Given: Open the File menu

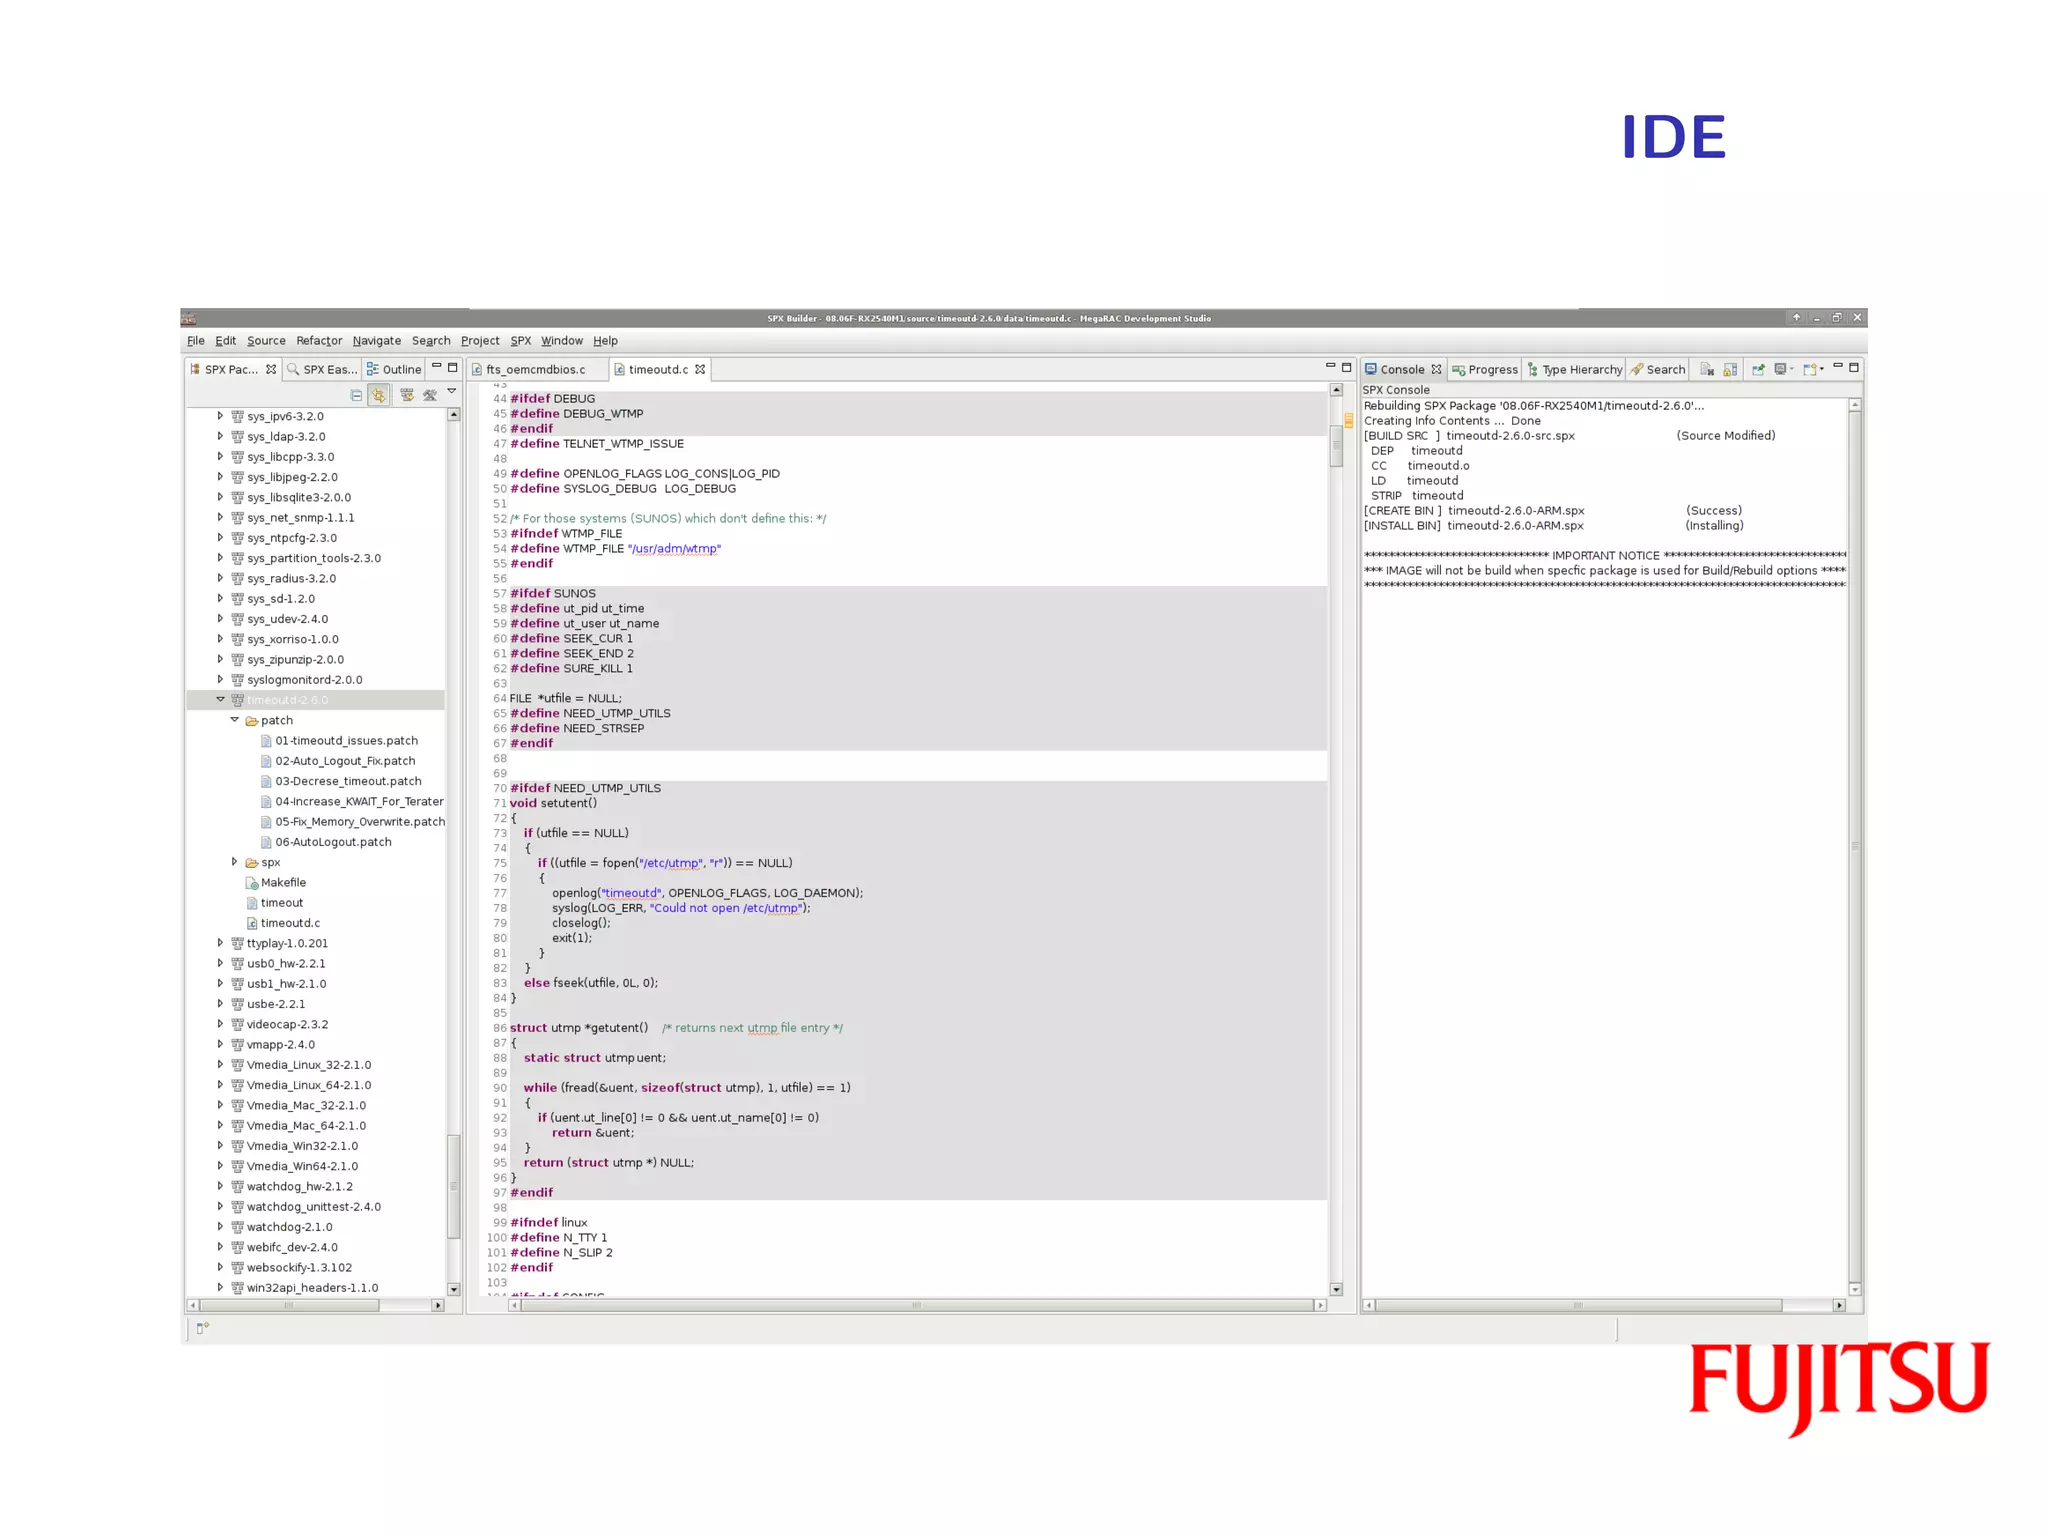Looking at the screenshot, I should pos(195,341).
